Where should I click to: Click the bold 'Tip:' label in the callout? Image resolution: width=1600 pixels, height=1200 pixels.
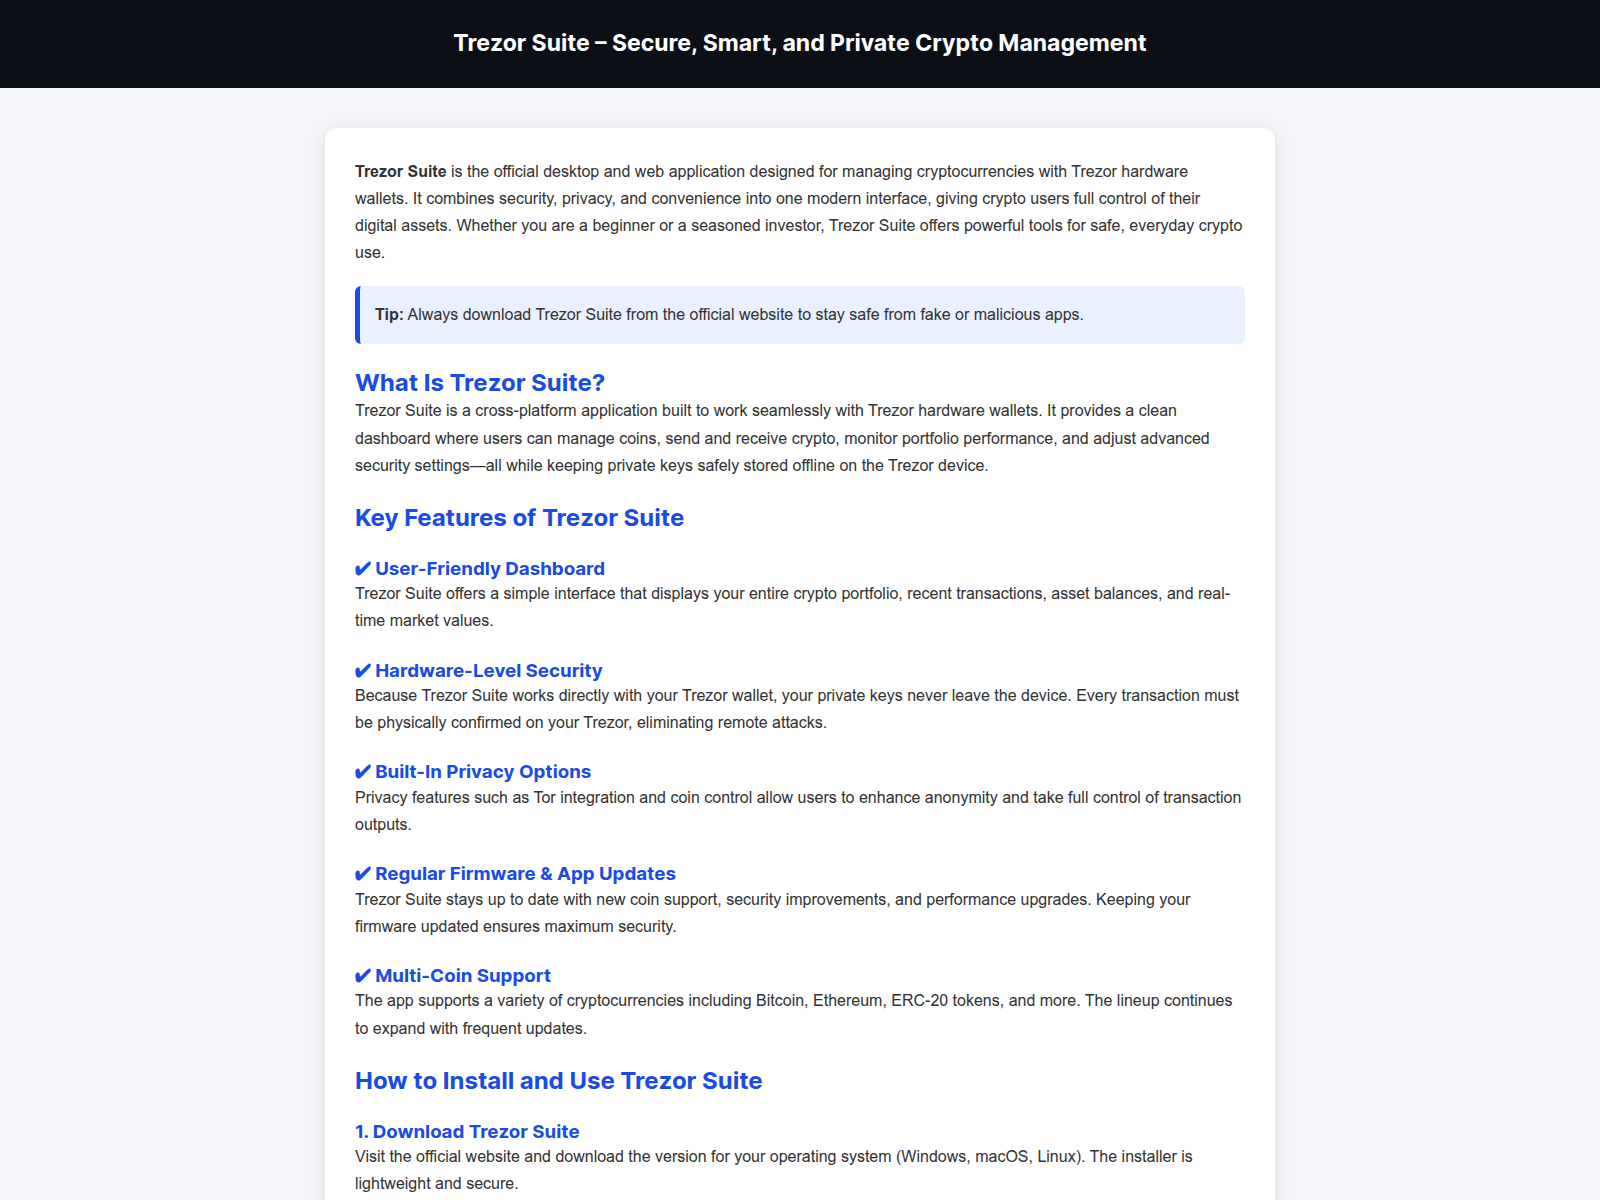pos(389,314)
